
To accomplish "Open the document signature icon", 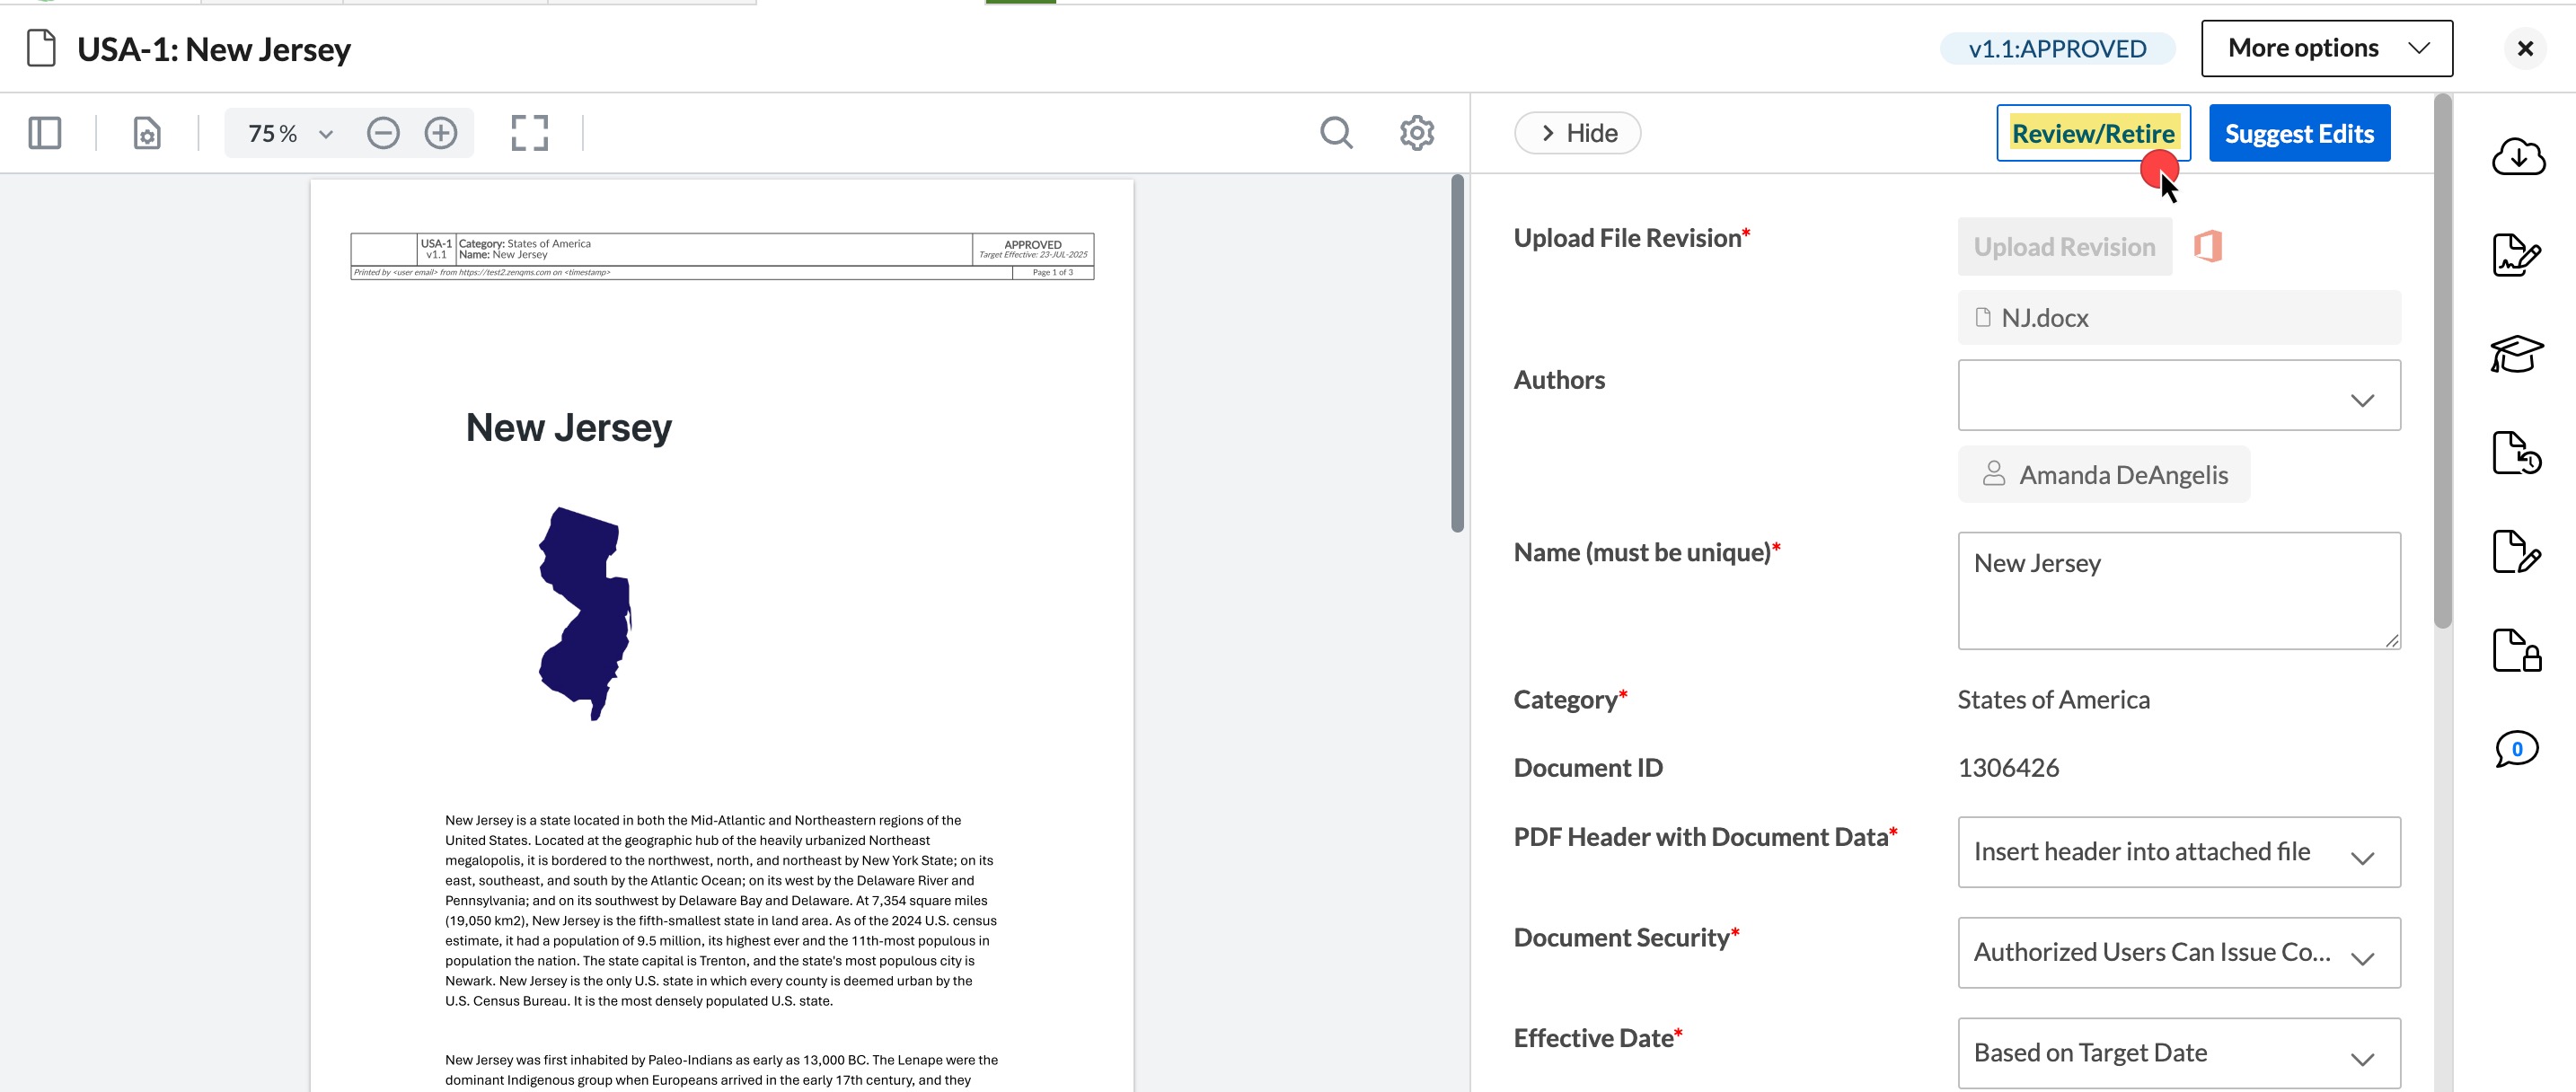I will click(x=2516, y=255).
